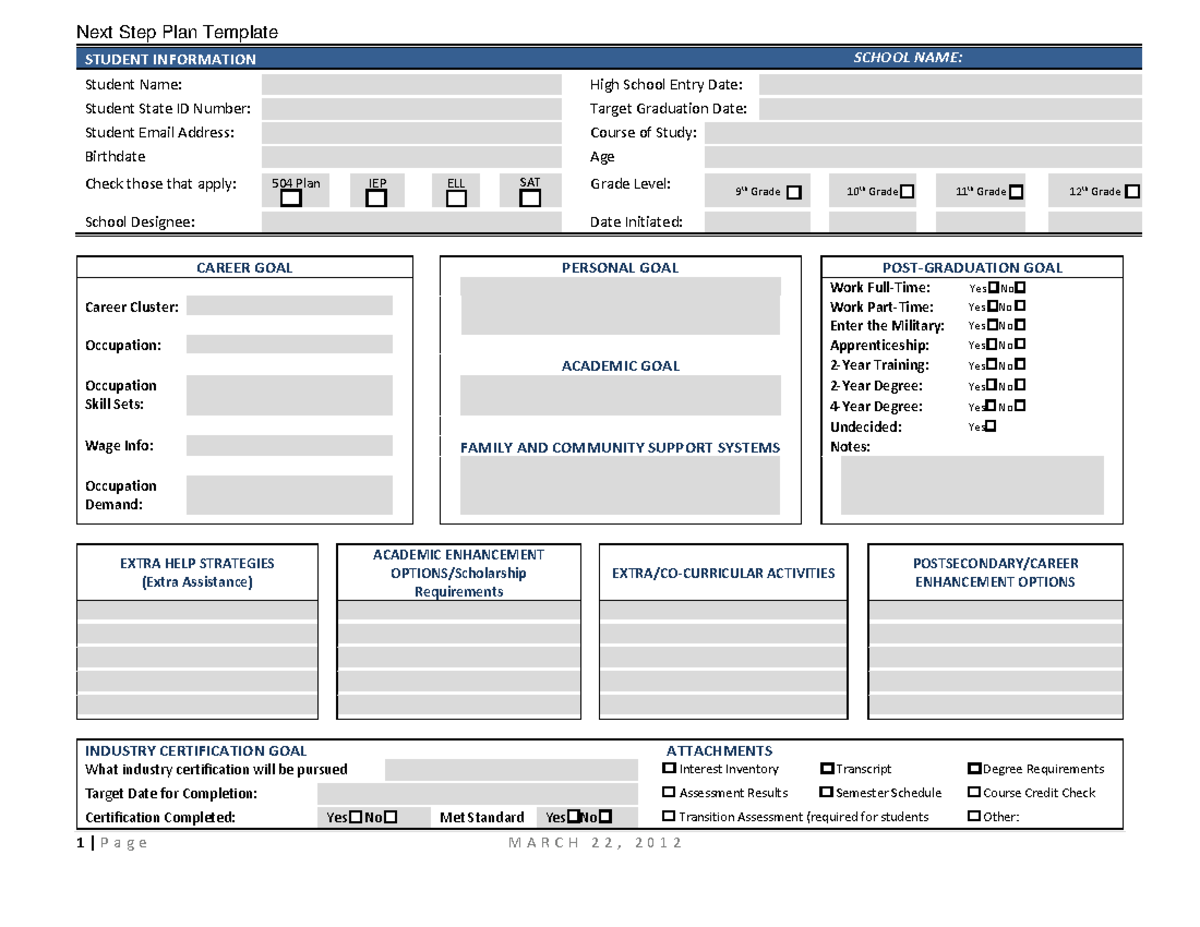Viewport: 1200px width, 927px height.
Task: Tick Yes for Work Full-Time
Action: click(x=992, y=288)
